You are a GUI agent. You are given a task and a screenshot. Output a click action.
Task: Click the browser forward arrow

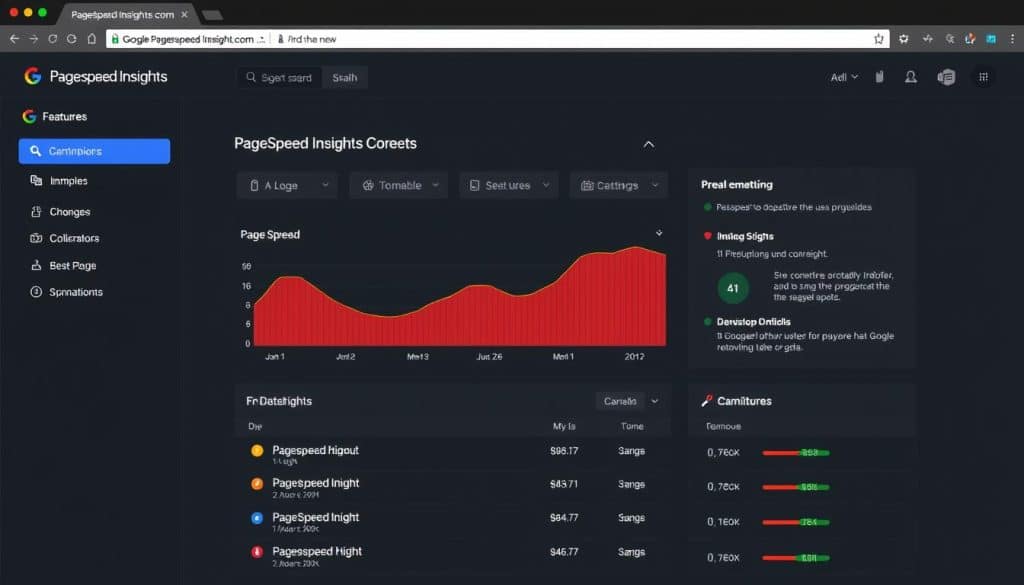(33, 39)
